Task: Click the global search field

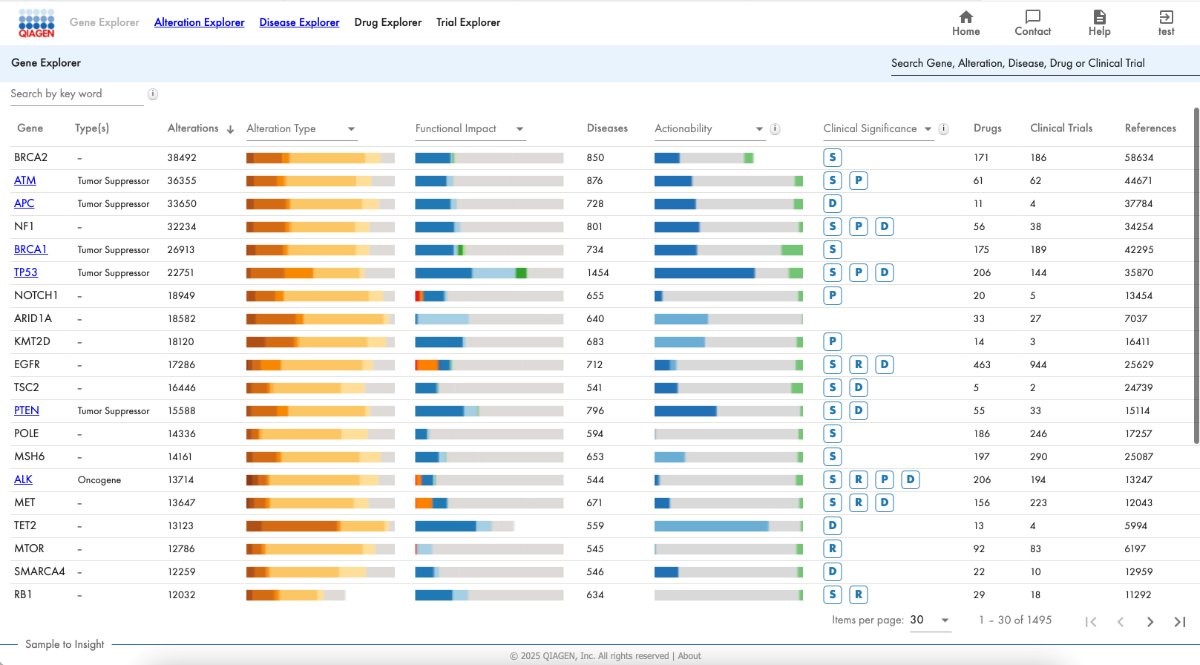Action: coord(1038,63)
